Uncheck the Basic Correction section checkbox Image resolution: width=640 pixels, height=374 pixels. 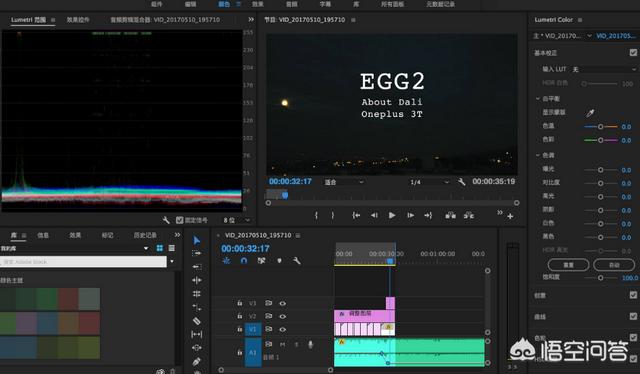633,53
